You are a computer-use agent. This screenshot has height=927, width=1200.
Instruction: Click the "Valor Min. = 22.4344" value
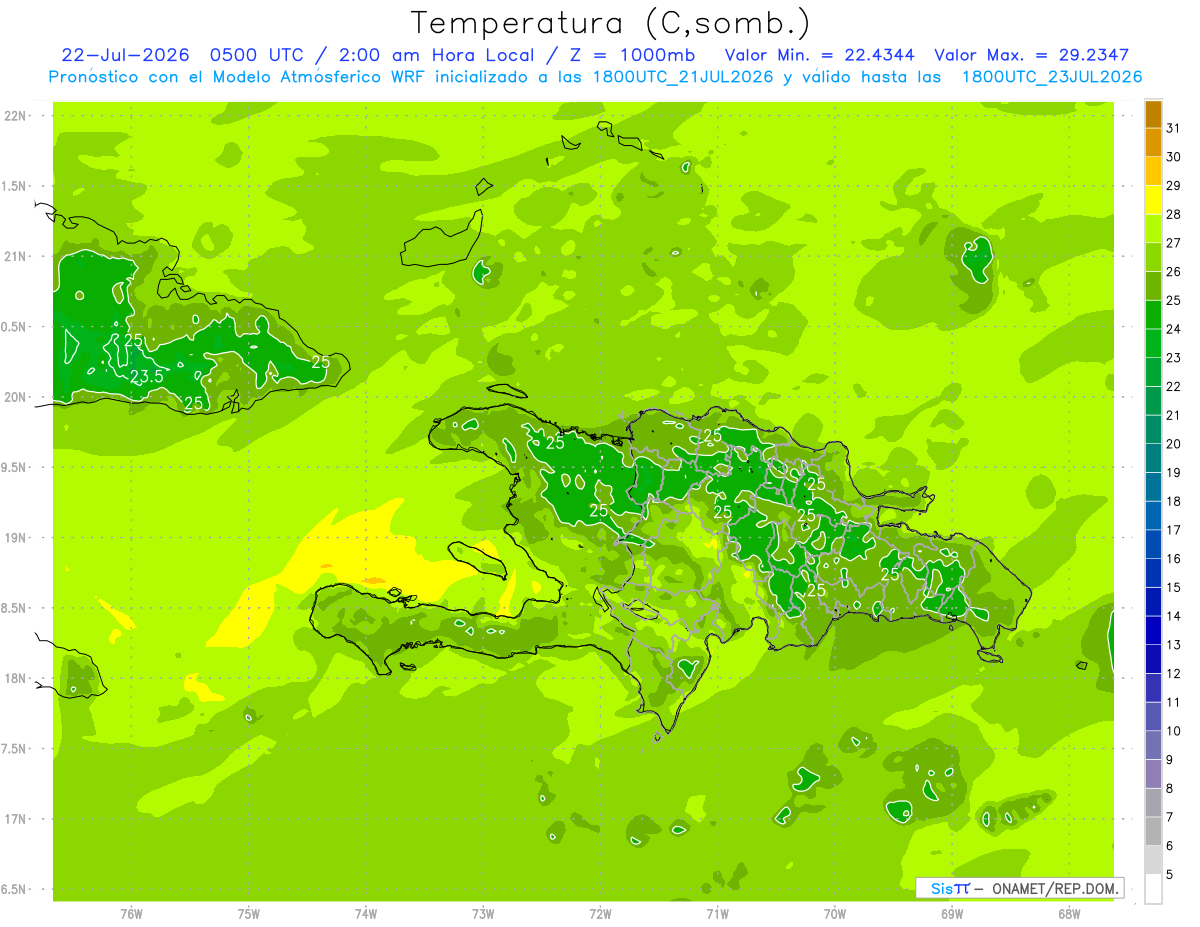click(x=820, y=55)
